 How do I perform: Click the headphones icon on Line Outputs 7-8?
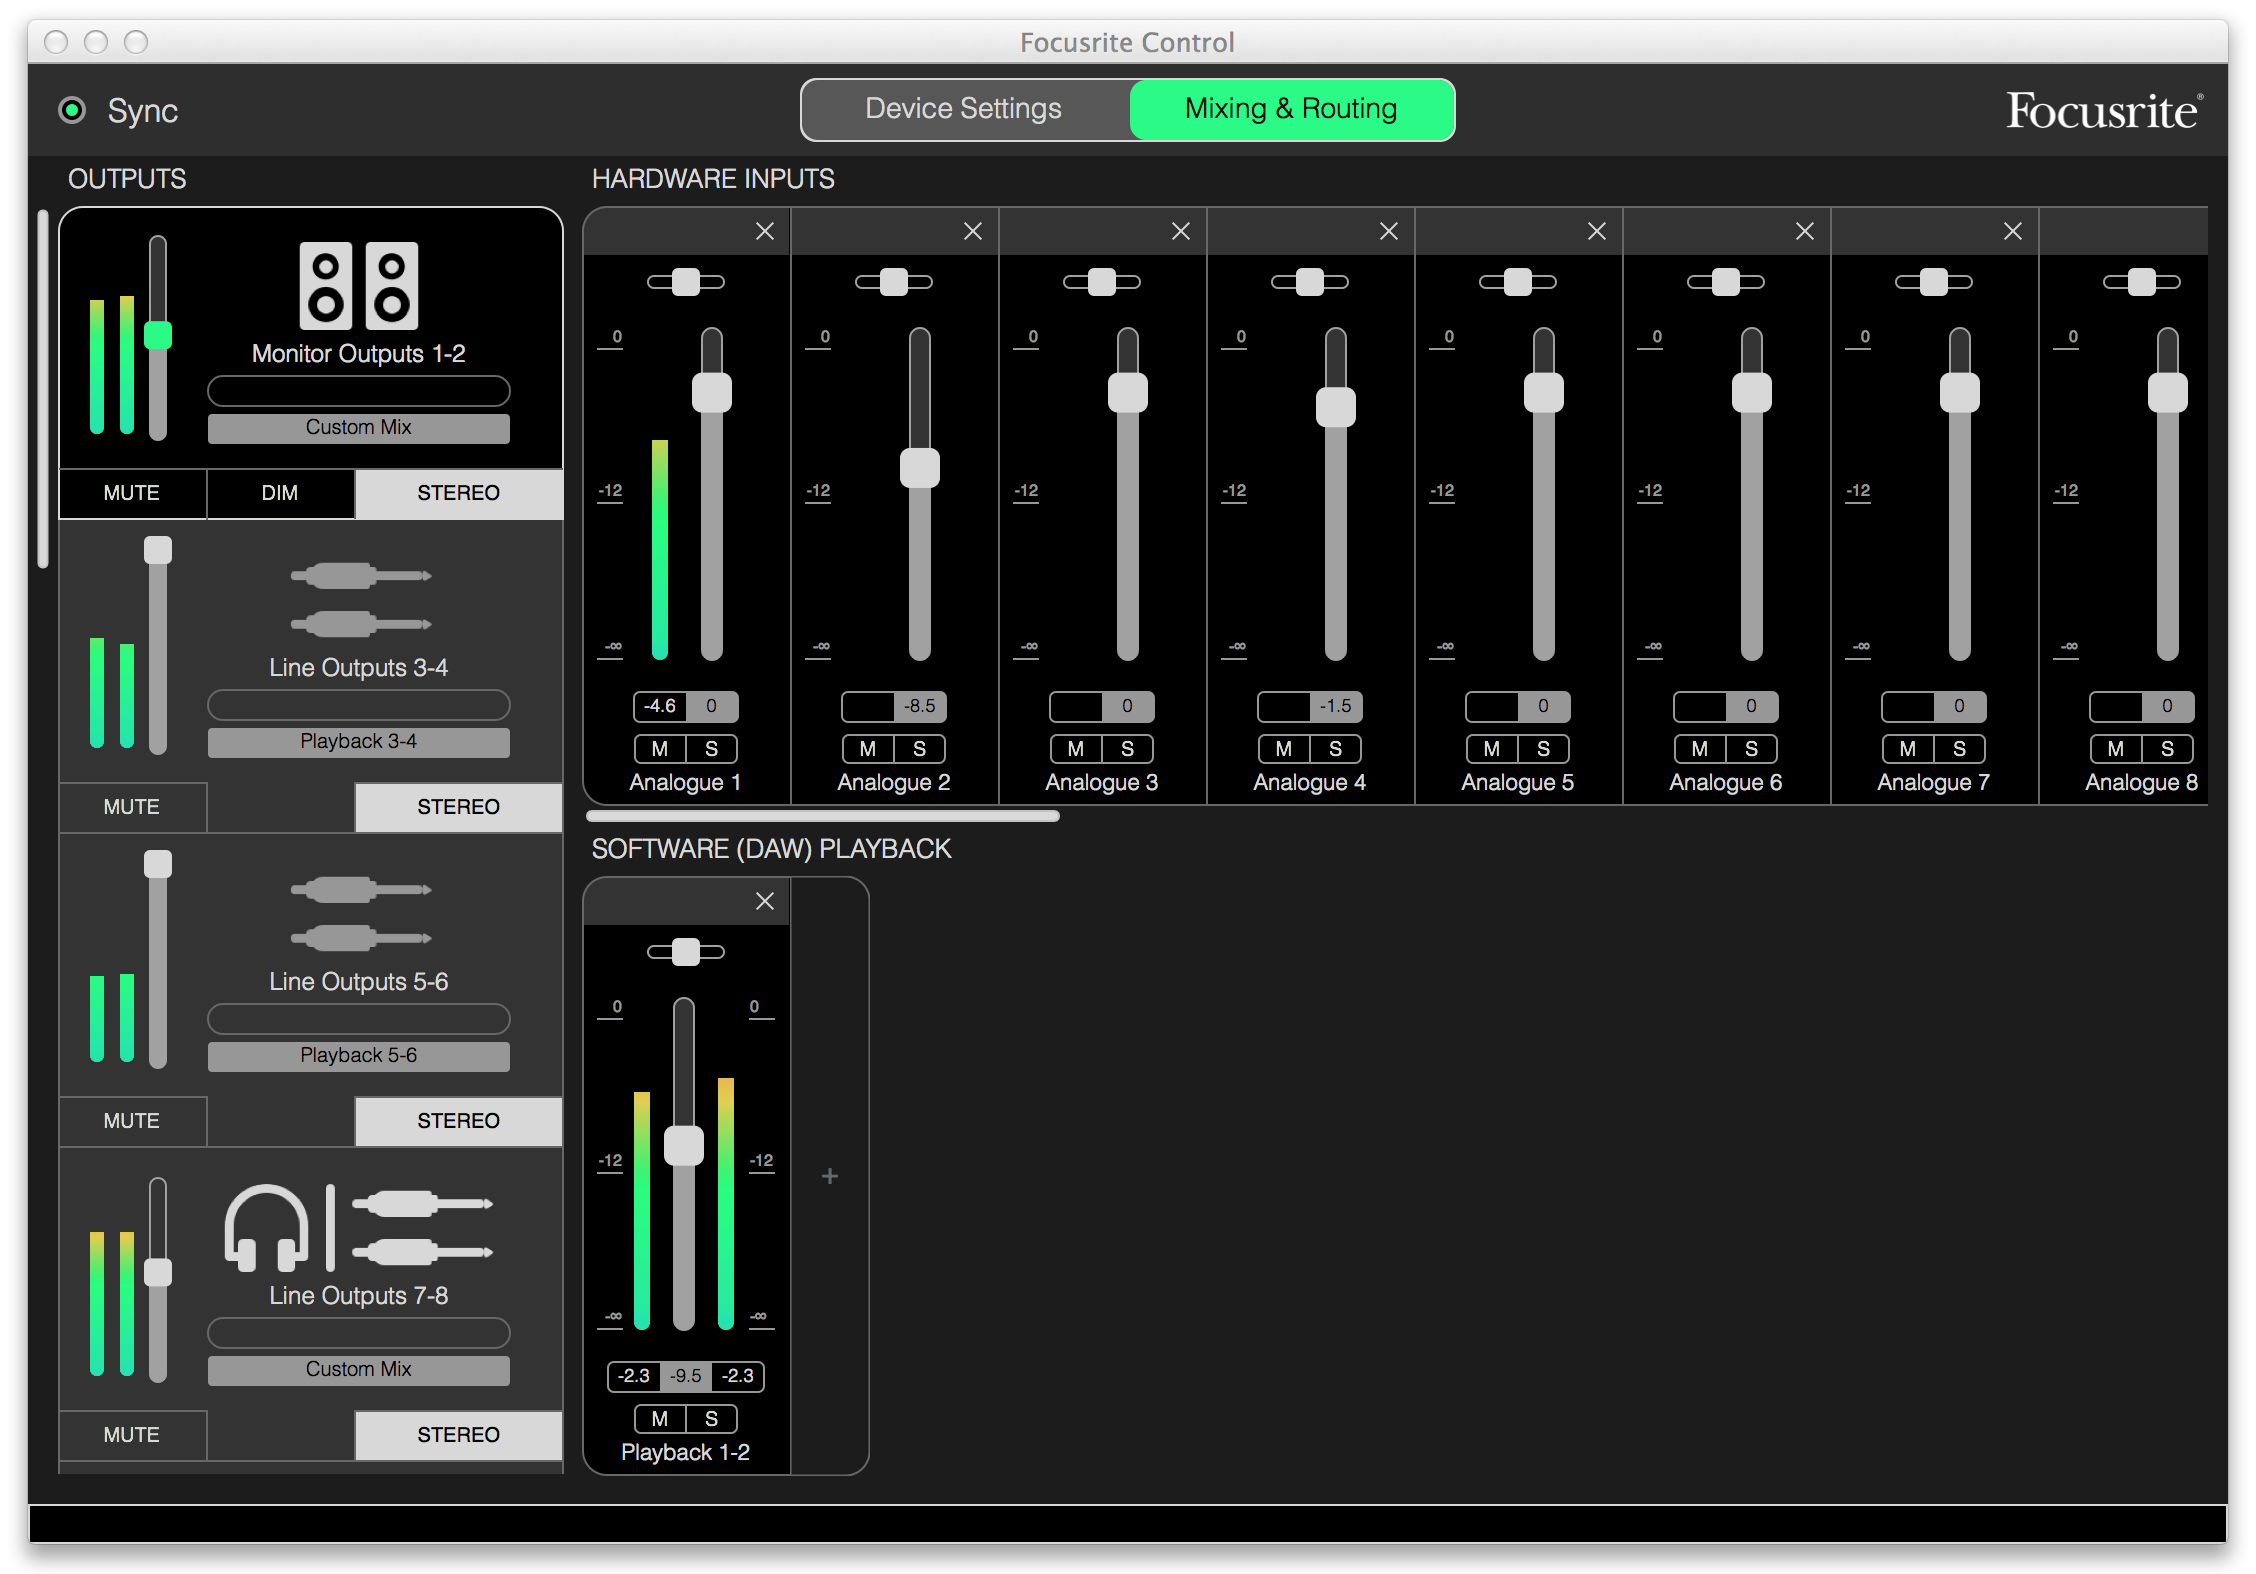266,1227
